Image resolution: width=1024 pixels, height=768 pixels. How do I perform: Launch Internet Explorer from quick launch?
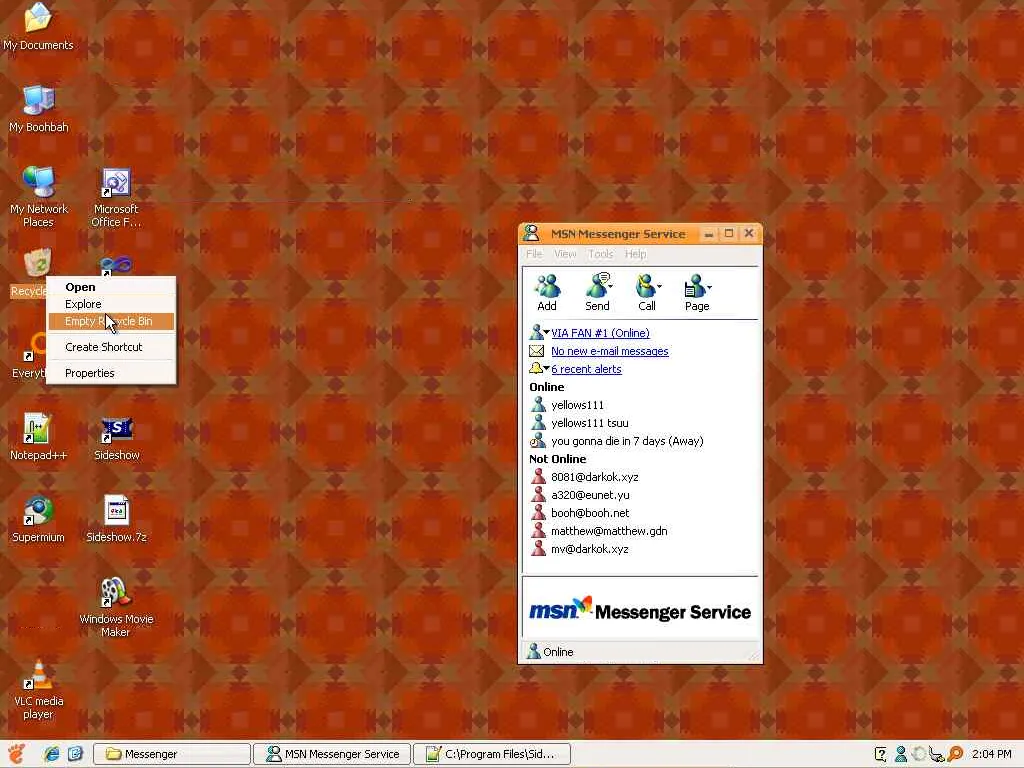point(51,754)
